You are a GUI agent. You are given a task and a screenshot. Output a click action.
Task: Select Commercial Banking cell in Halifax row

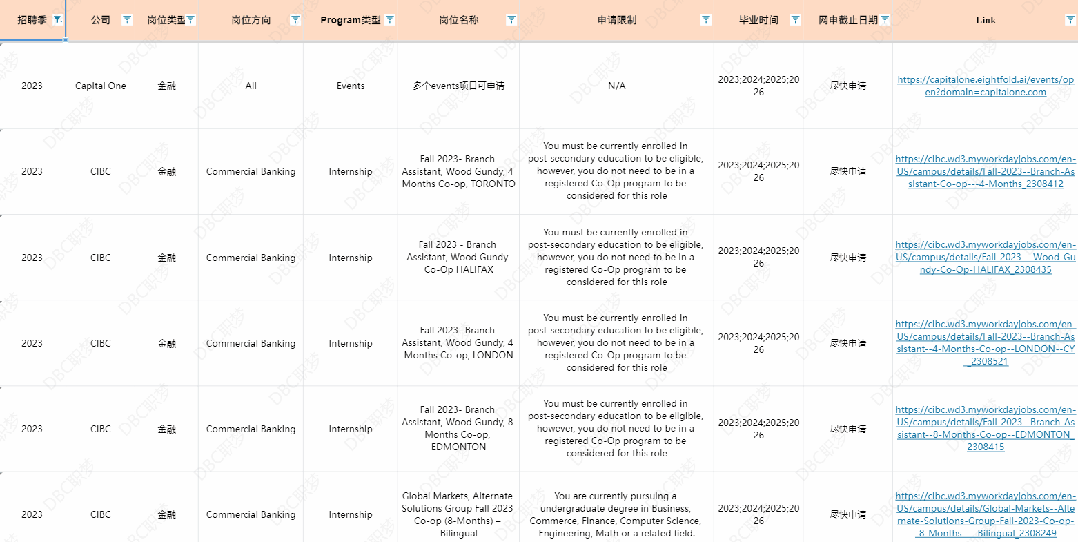(251, 257)
